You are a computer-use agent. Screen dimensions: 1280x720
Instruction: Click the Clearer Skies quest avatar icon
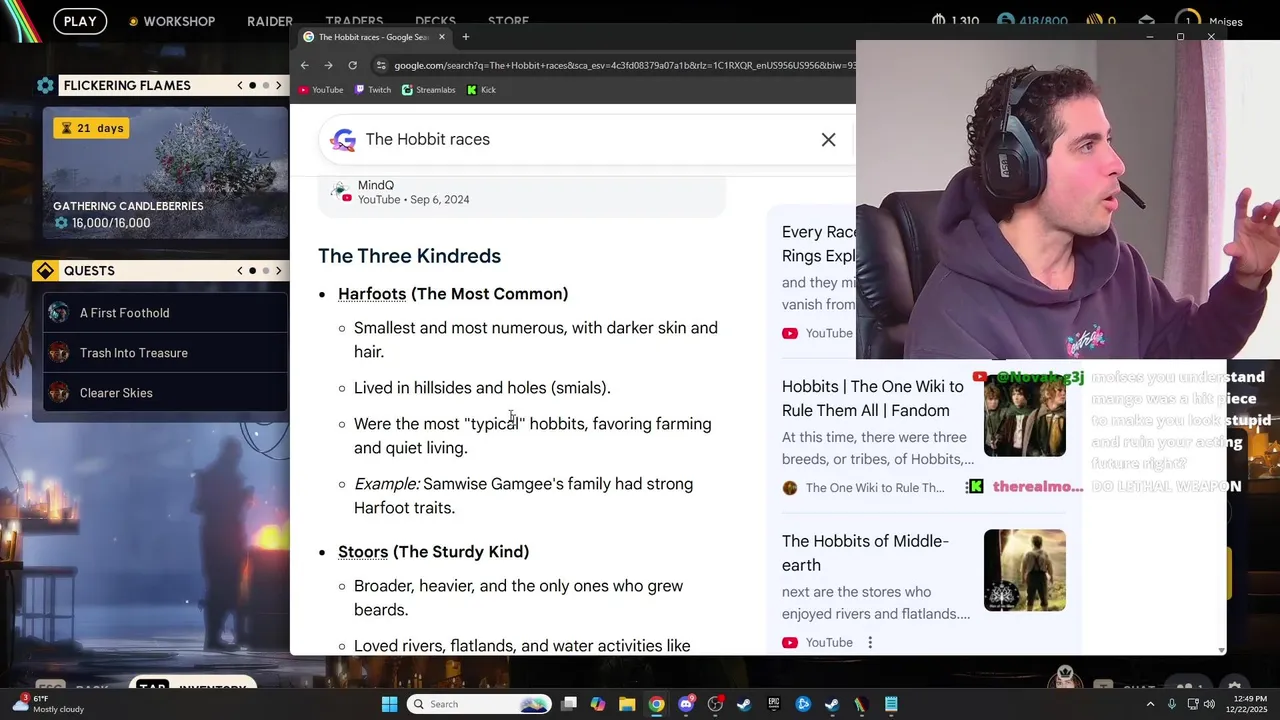coord(59,393)
